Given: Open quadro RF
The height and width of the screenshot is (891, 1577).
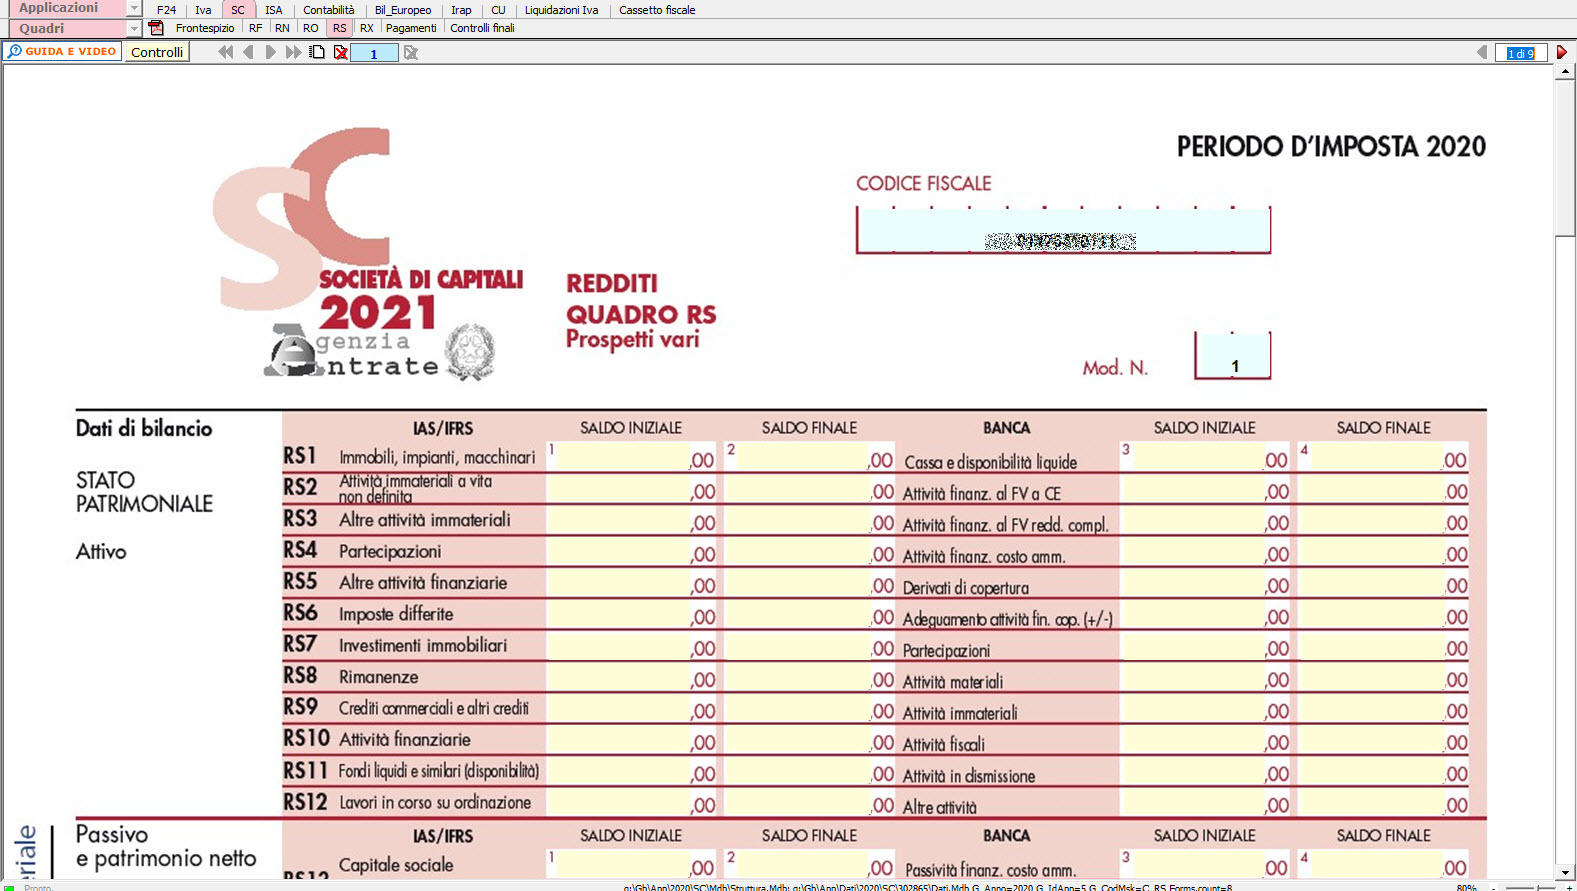Looking at the screenshot, I should [256, 28].
